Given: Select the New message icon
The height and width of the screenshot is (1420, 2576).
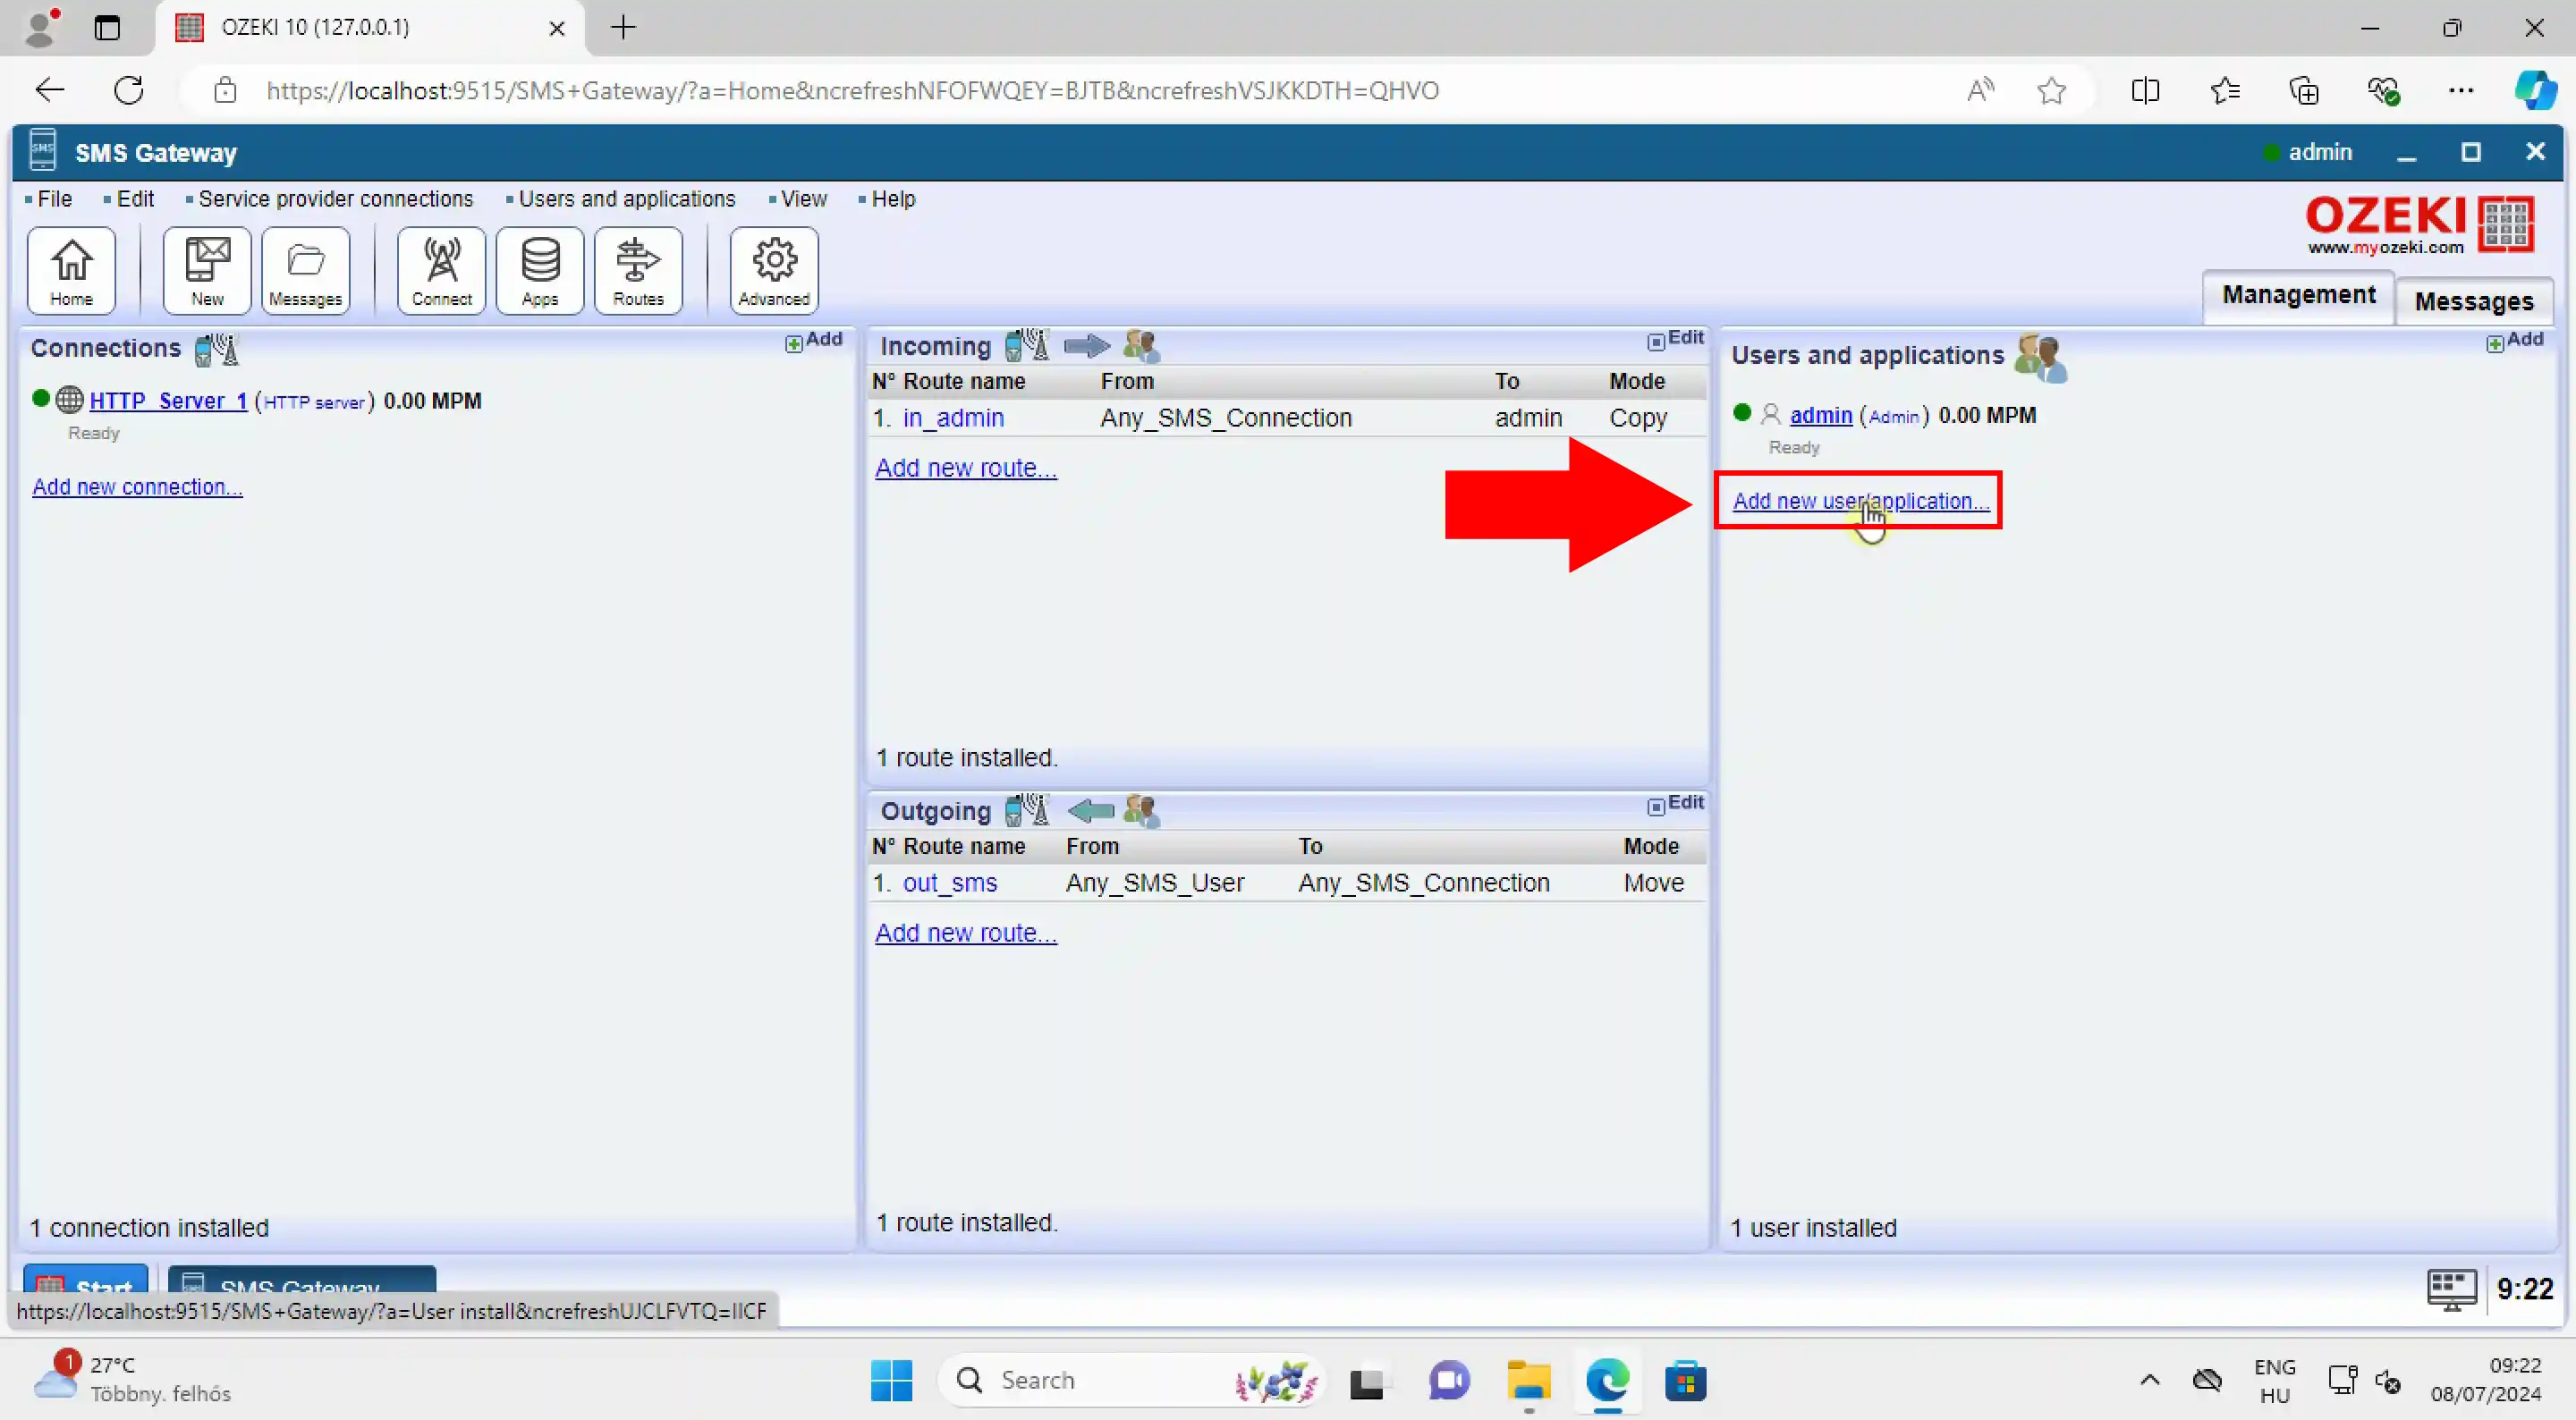Looking at the screenshot, I should coord(207,269).
